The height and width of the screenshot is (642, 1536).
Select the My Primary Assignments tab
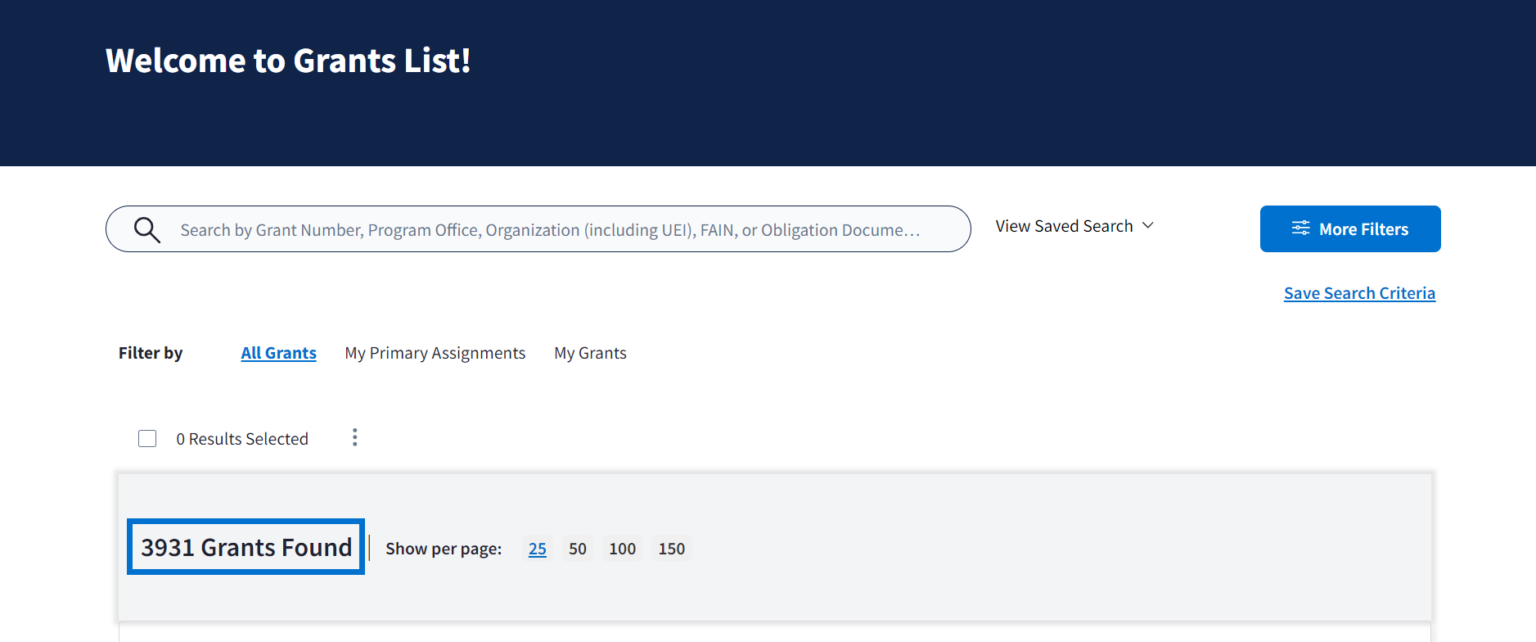[435, 353]
